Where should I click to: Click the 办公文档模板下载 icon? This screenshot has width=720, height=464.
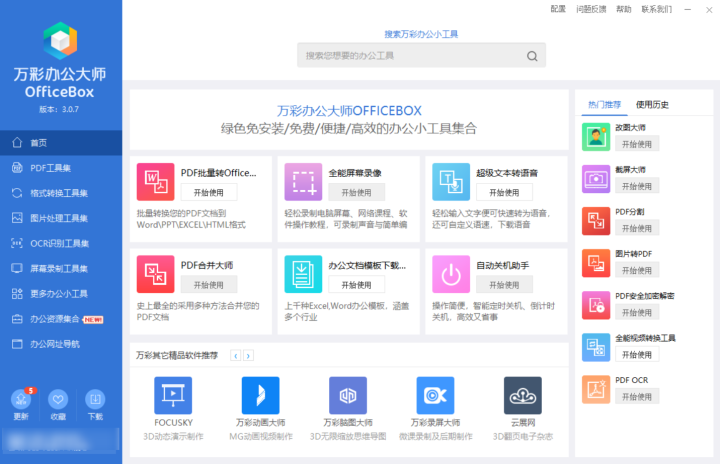tap(303, 274)
